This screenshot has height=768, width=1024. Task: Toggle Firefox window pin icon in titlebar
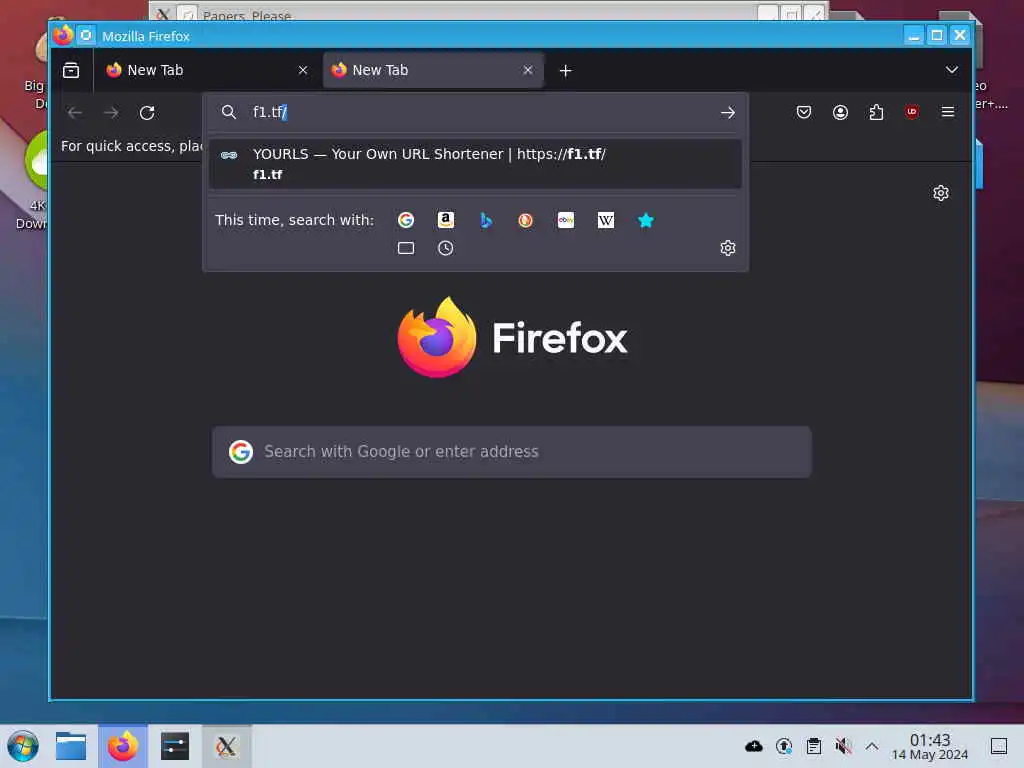[x=86, y=35]
